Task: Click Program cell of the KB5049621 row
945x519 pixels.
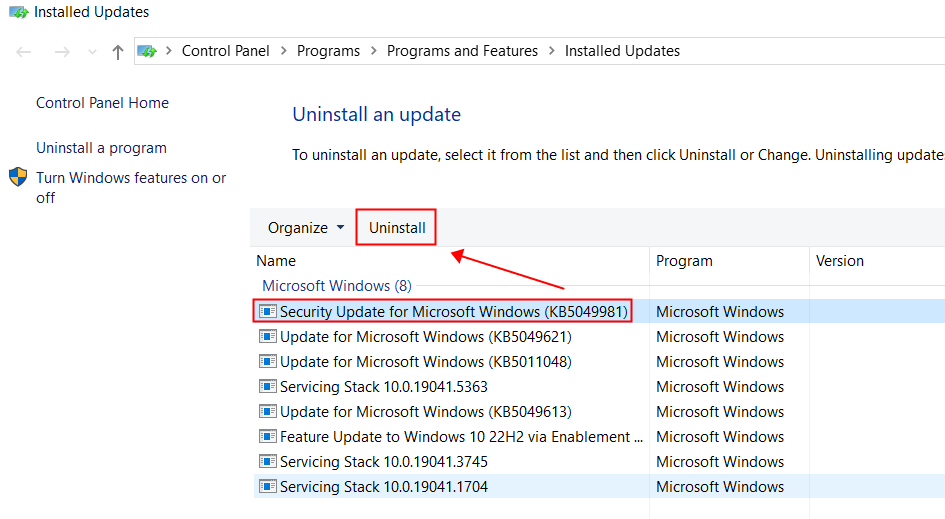Action: pyautogui.click(x=720, y=337)
